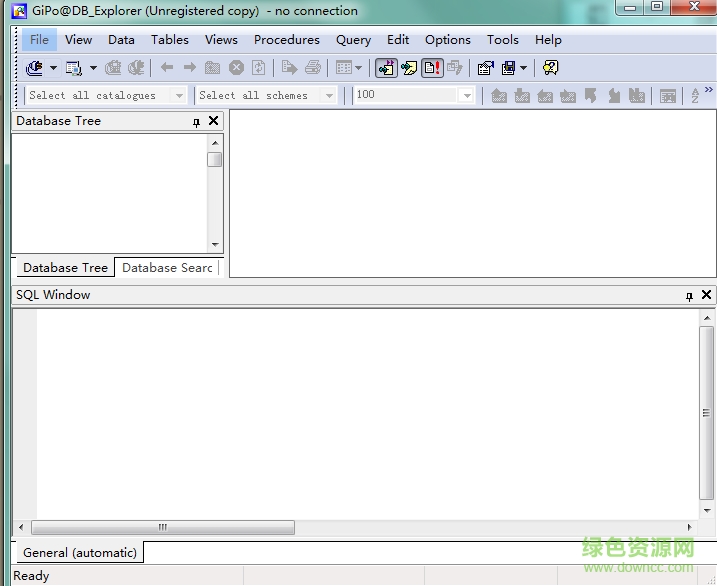
Task: Open the Views menu
Action: 221,40
